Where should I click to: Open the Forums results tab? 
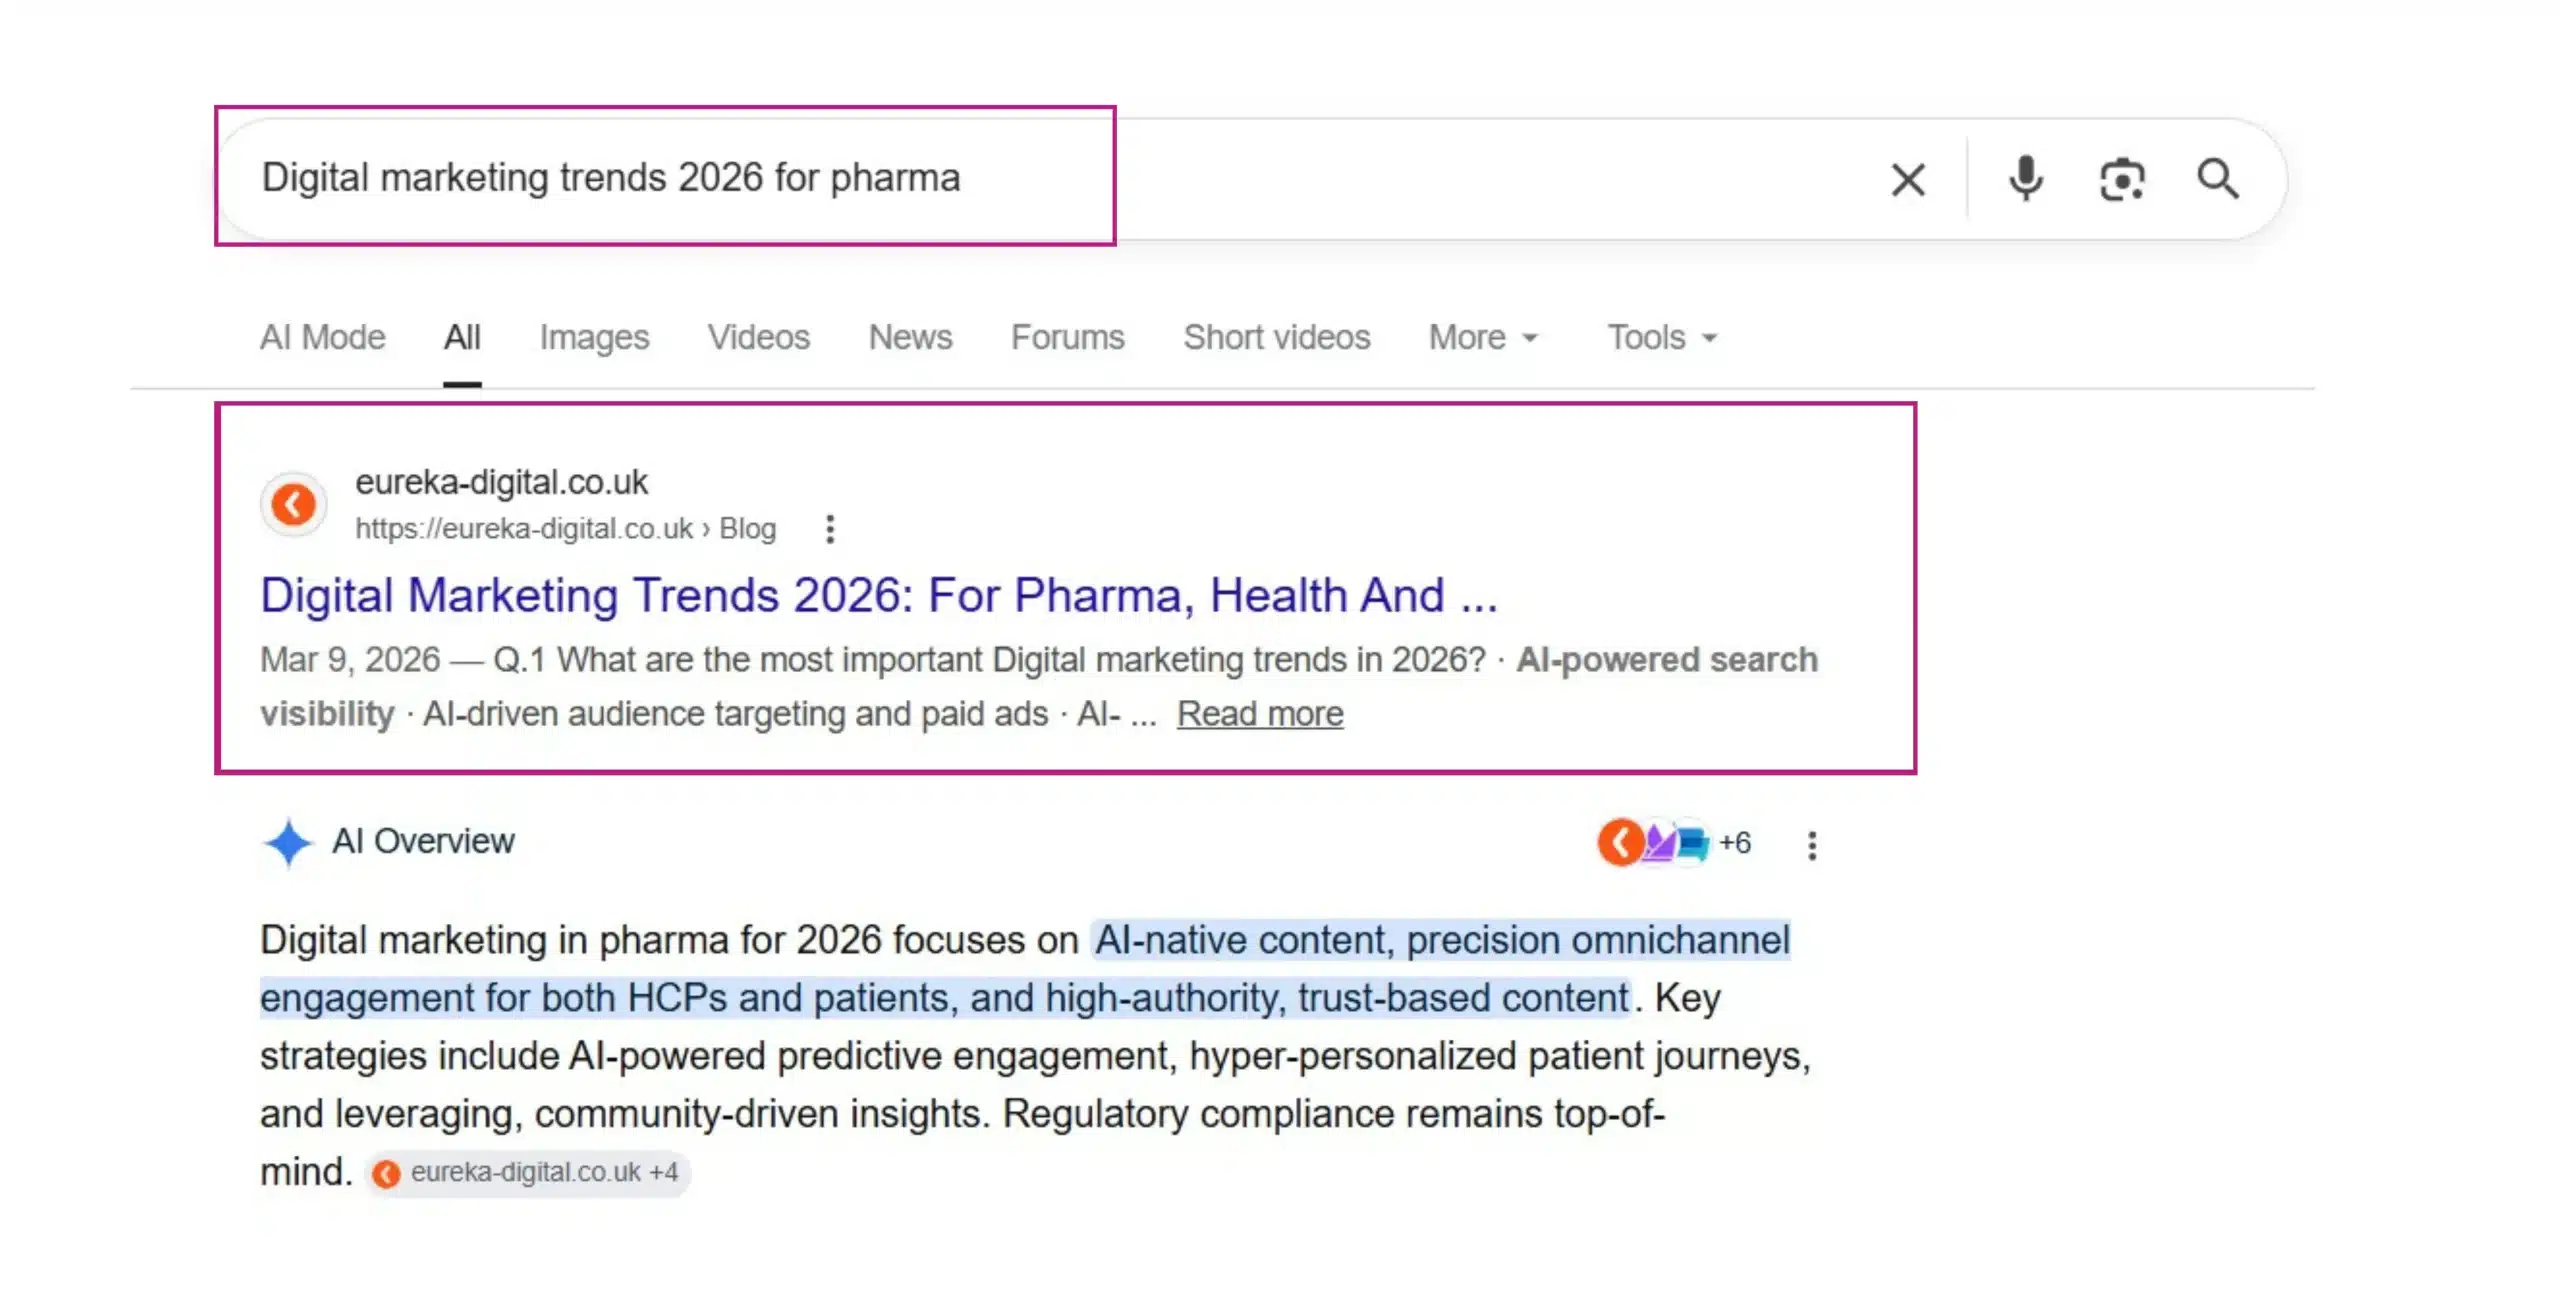click(x=1067, y=338)
